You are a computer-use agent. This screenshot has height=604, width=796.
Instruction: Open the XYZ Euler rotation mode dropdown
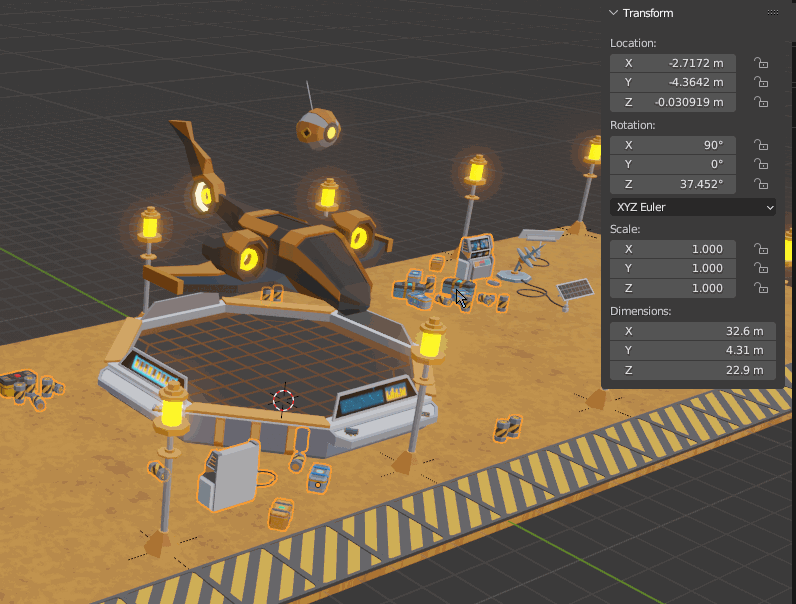click(x=692, y=207)
